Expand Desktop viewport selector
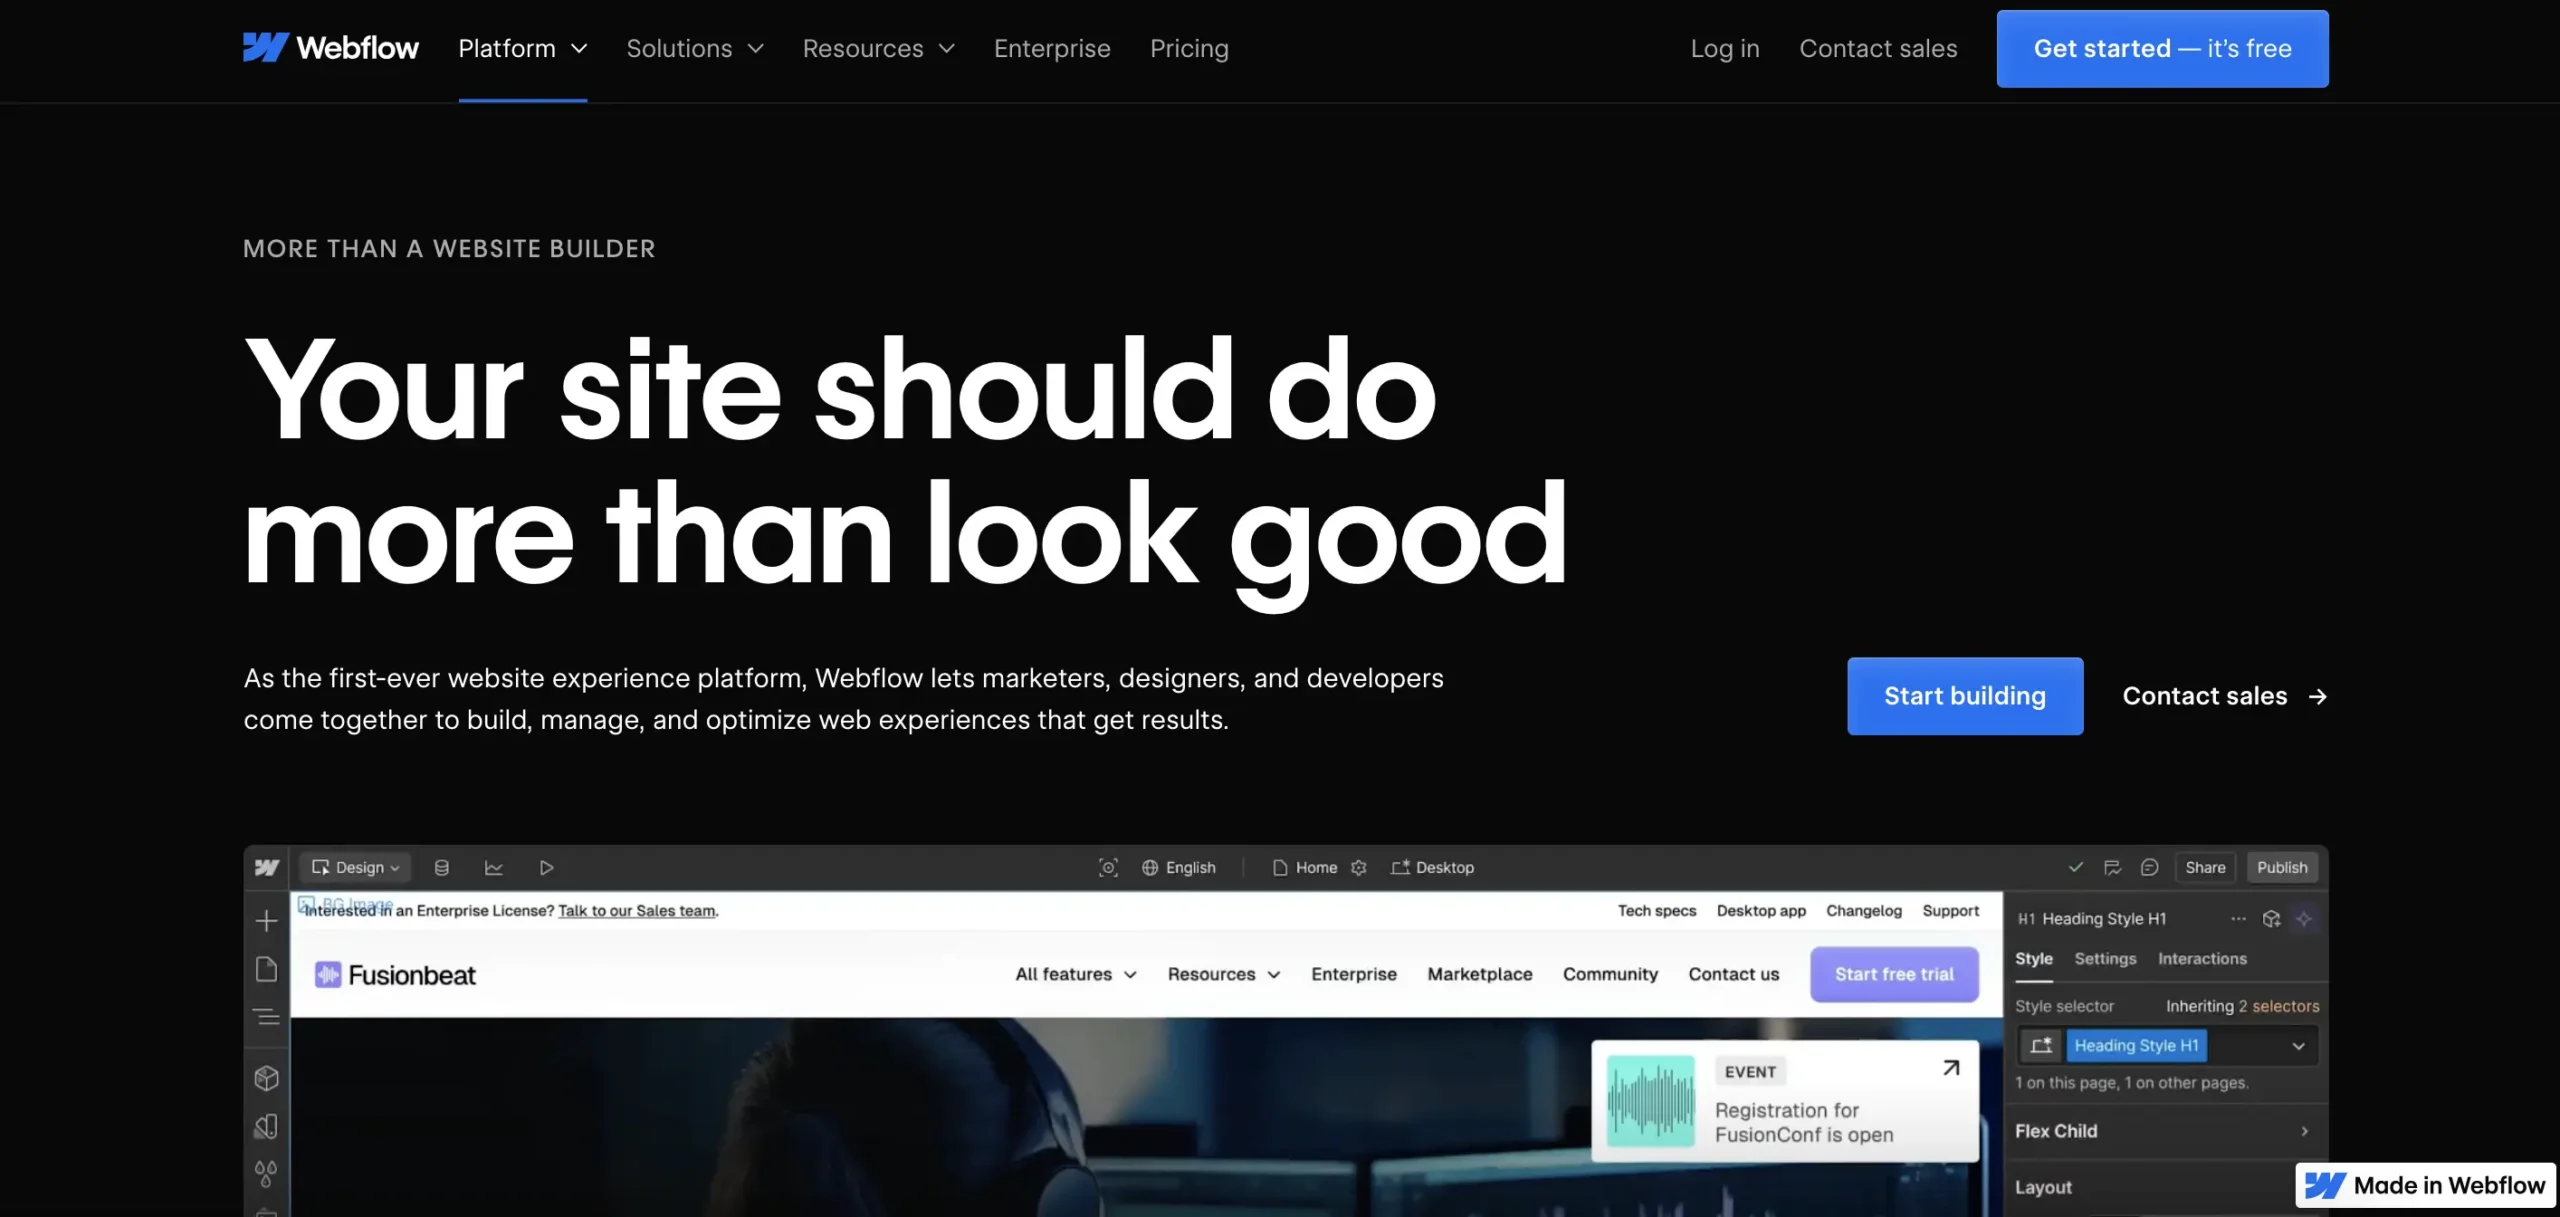 coord(1435,866)
